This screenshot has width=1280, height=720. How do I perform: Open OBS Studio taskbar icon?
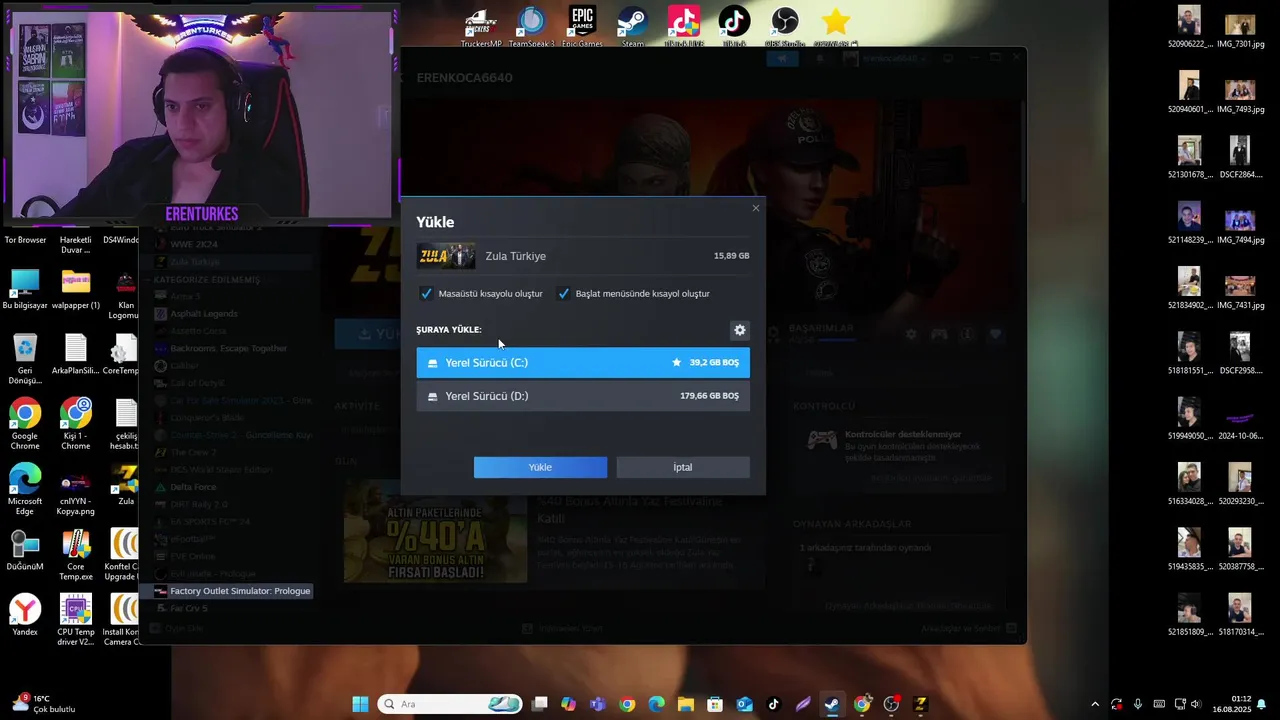click(x=891, y=704)
